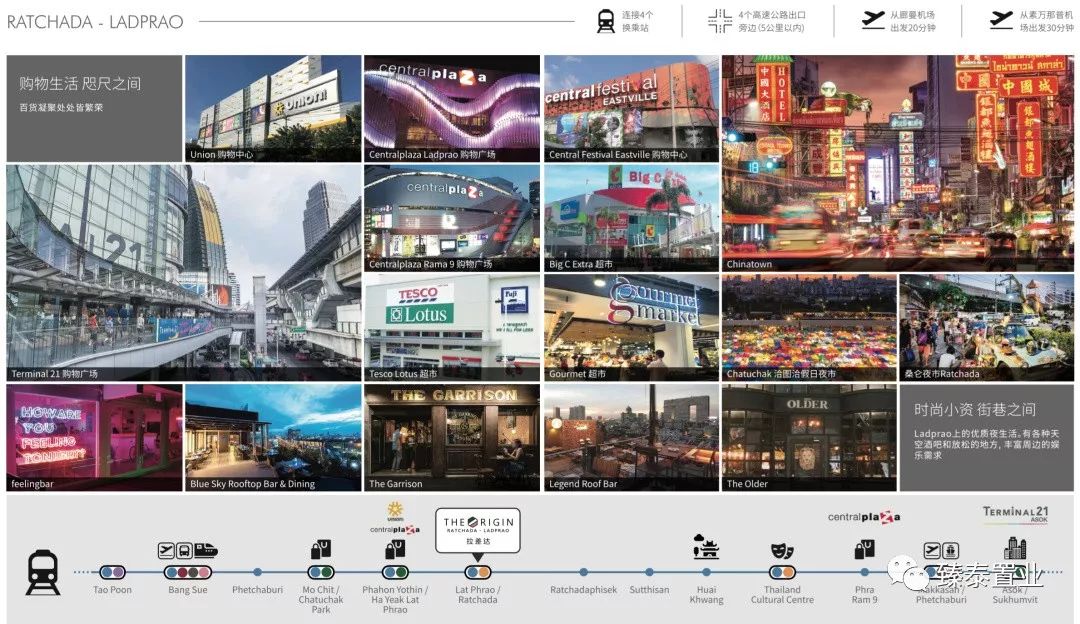Click the RATCHADA - LADPRAO page title
The height and width of the screenshot is (624, 1080).
point(95,22)
